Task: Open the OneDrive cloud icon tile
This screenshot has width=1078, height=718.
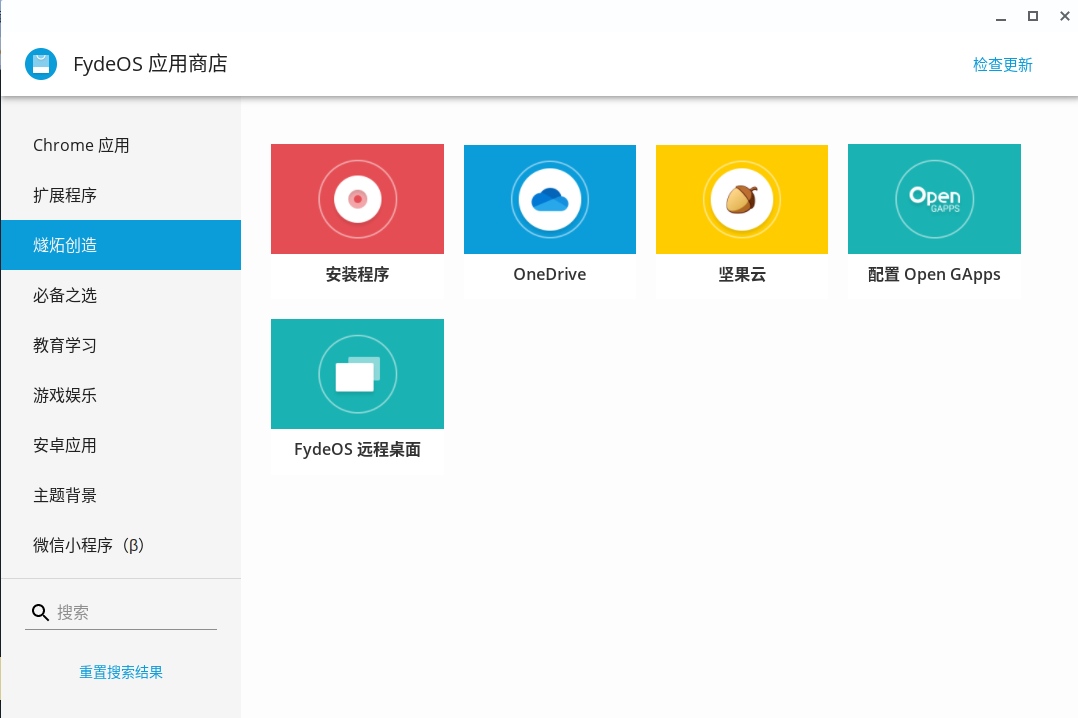Action: point(550,199)
